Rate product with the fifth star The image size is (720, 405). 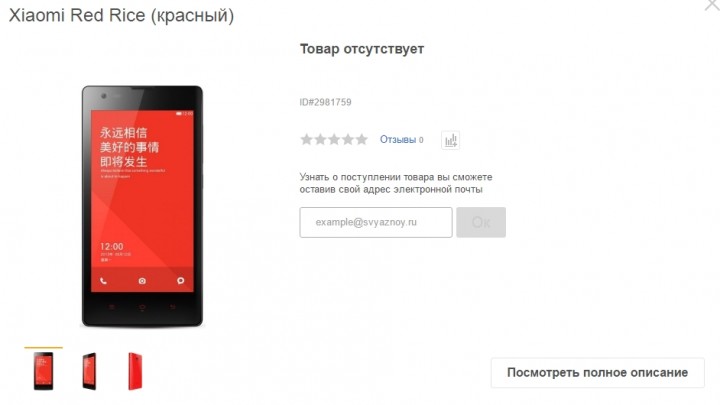[x=362, y=139]
